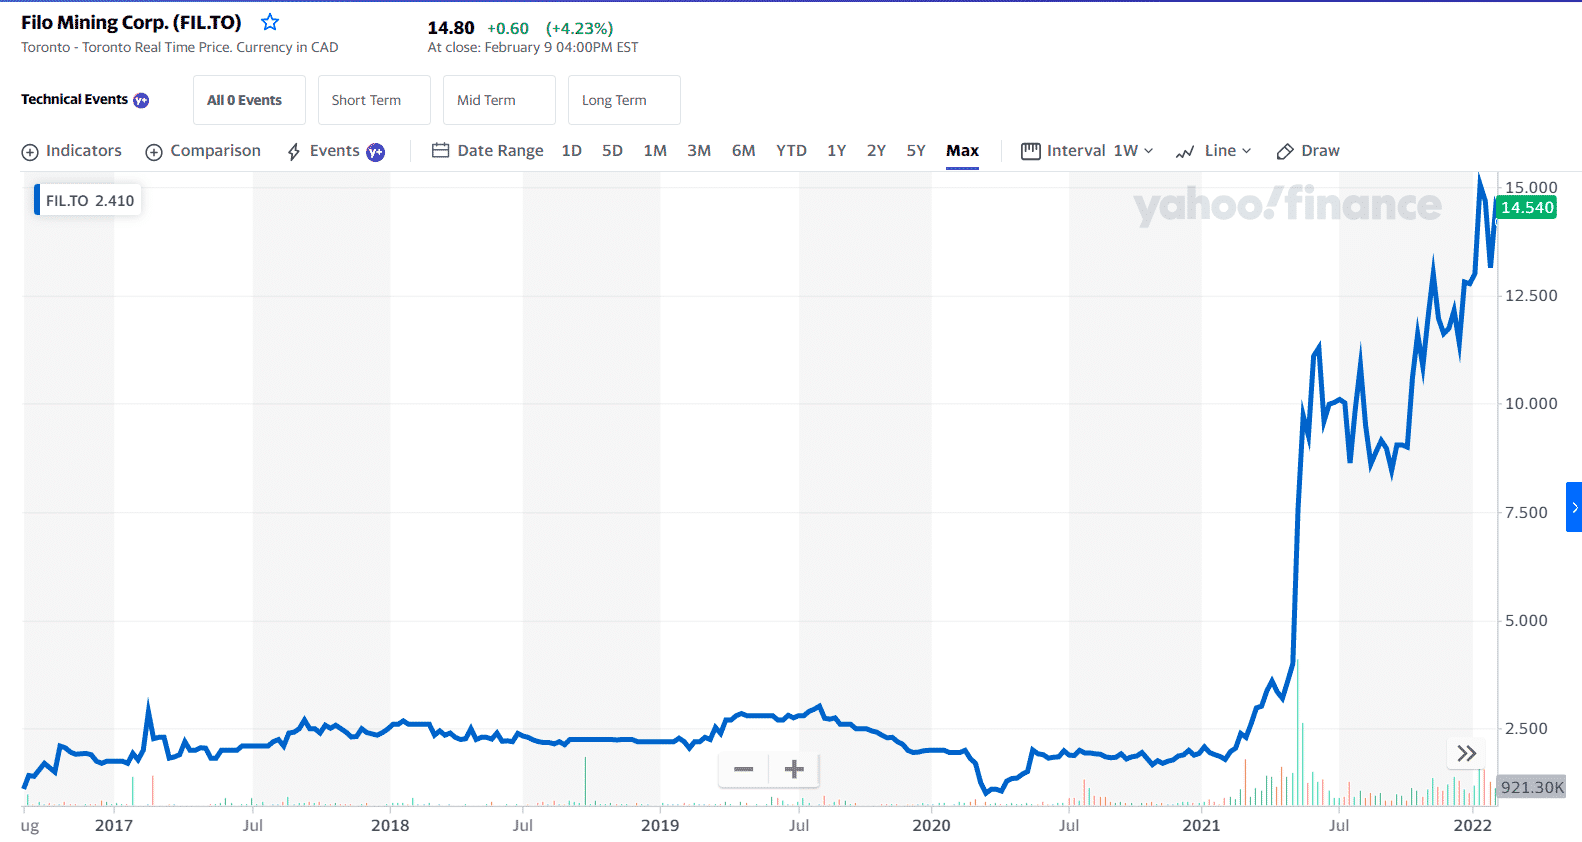Image resolution: width=1582 pixels, height=842 pixels.
Task: Click the 2020 x-axis label
Action: point(931,825)
